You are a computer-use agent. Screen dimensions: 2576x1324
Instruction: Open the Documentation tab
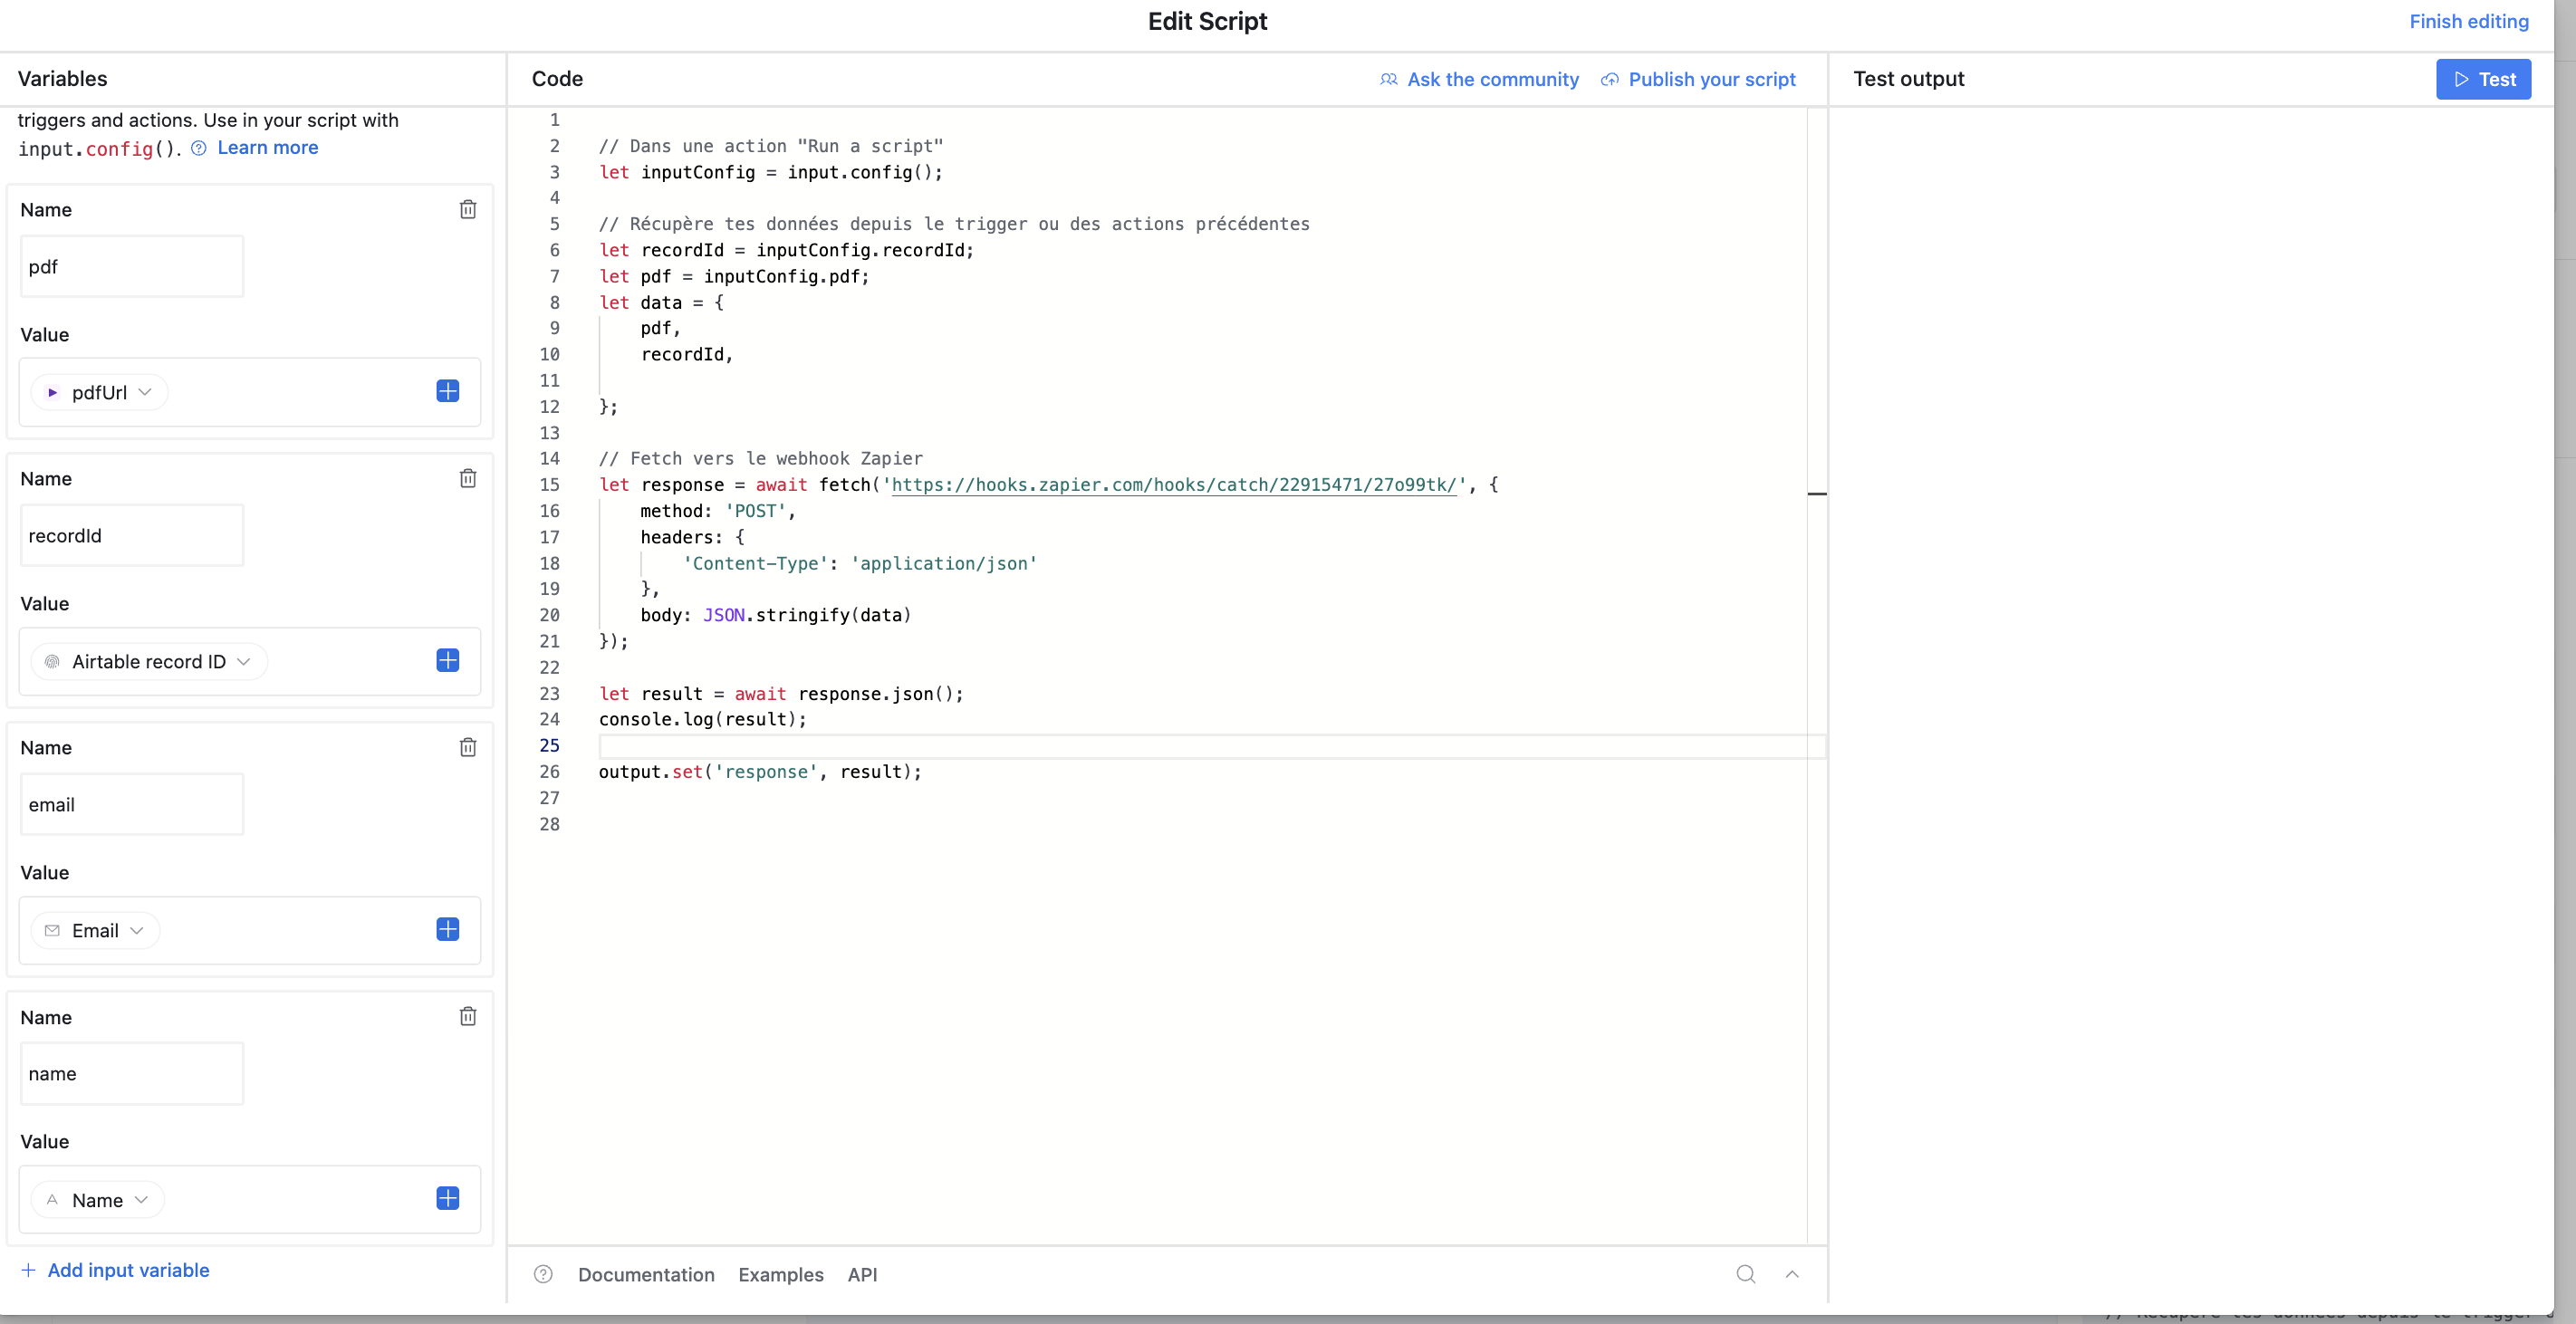(646, 1274)
